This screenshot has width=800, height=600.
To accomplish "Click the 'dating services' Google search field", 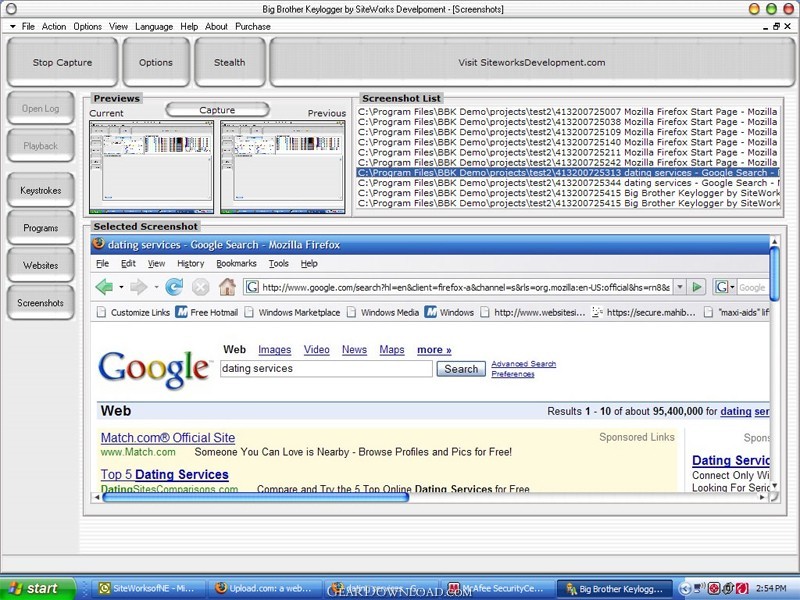I will coord(327,368).
